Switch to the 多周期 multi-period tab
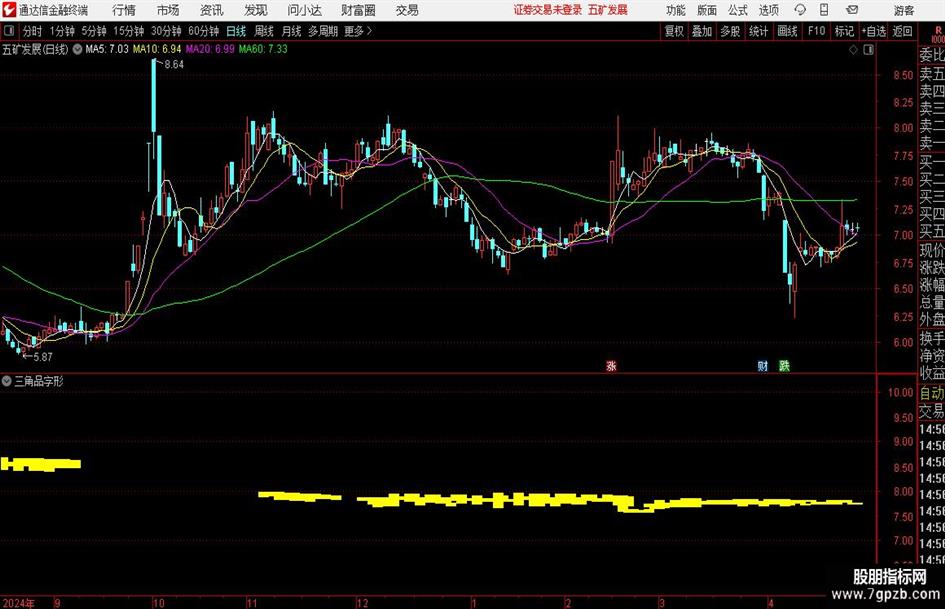 pos(323,31)
